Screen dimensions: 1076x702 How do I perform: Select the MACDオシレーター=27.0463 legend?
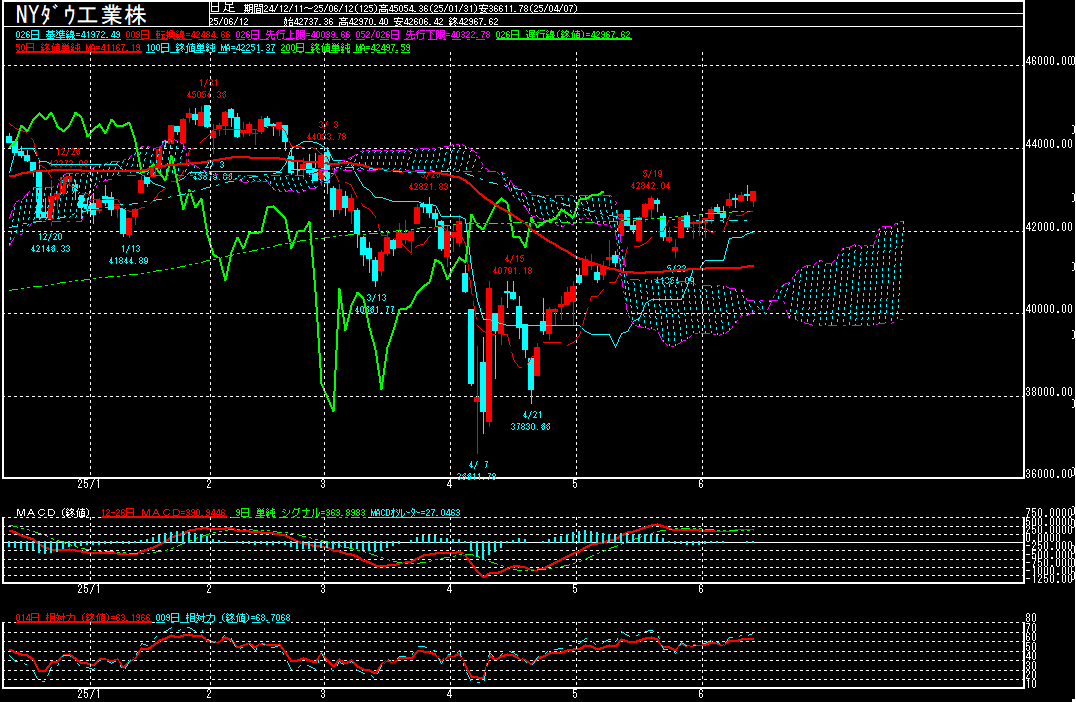coord(415,513)
